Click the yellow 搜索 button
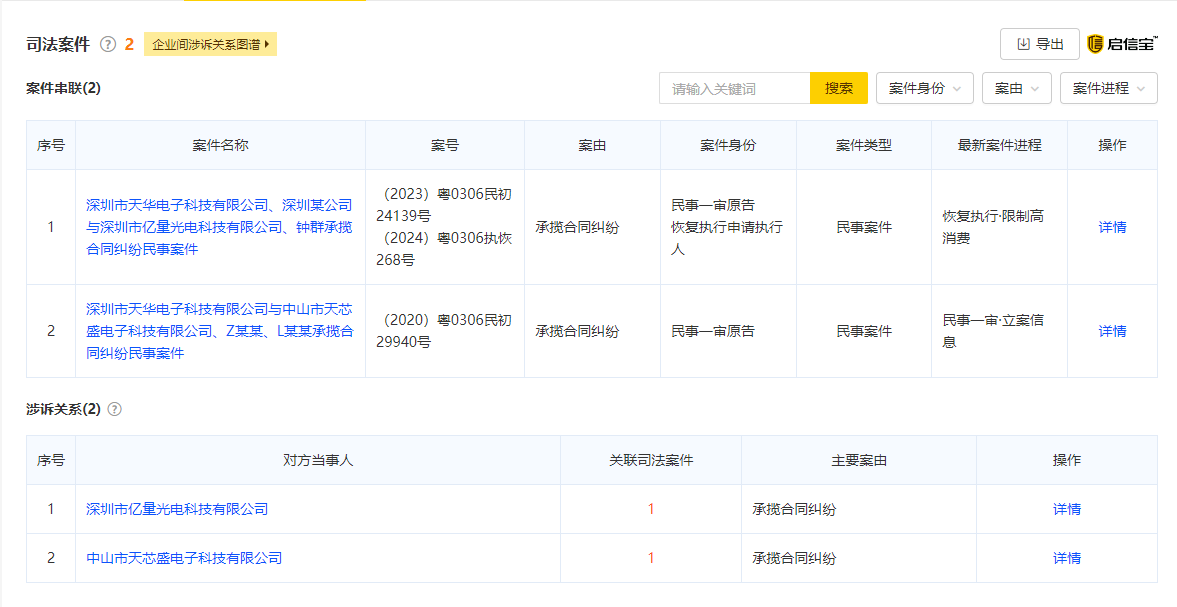This screenshot has width=1177, height=607. point(838,88)
